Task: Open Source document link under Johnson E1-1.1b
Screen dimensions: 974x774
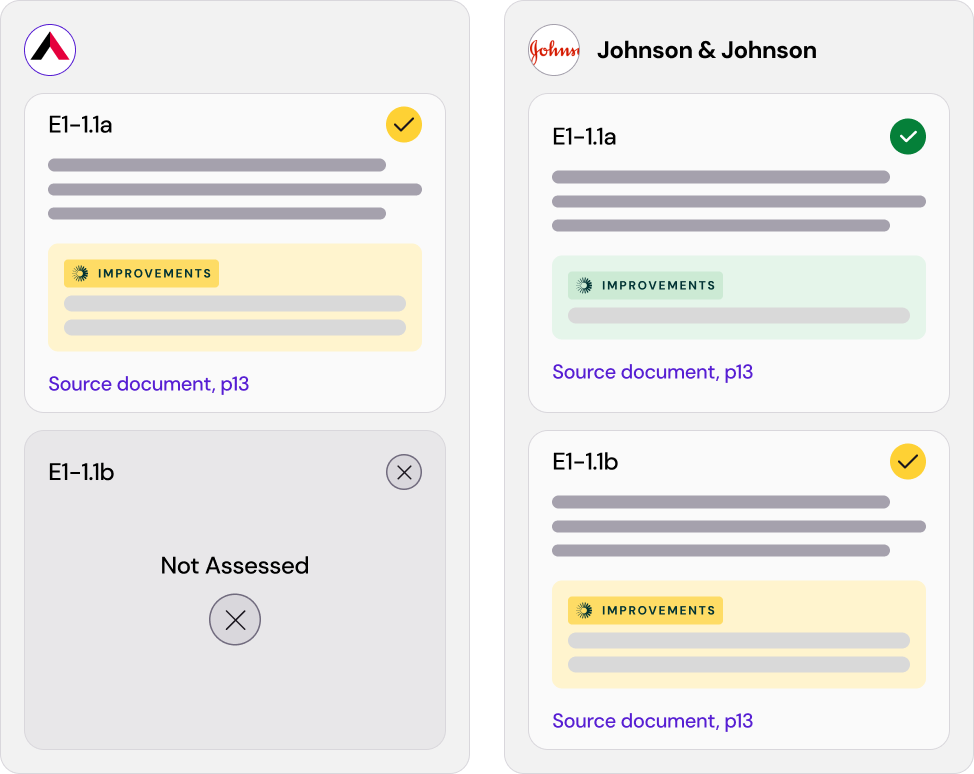Action: 653,721
